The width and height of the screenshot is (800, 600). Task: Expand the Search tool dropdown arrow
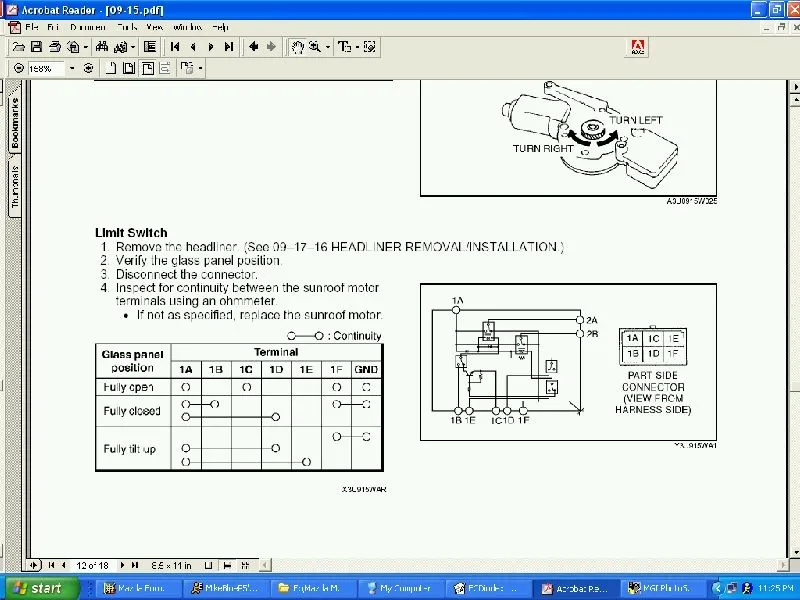pos(131,46)
